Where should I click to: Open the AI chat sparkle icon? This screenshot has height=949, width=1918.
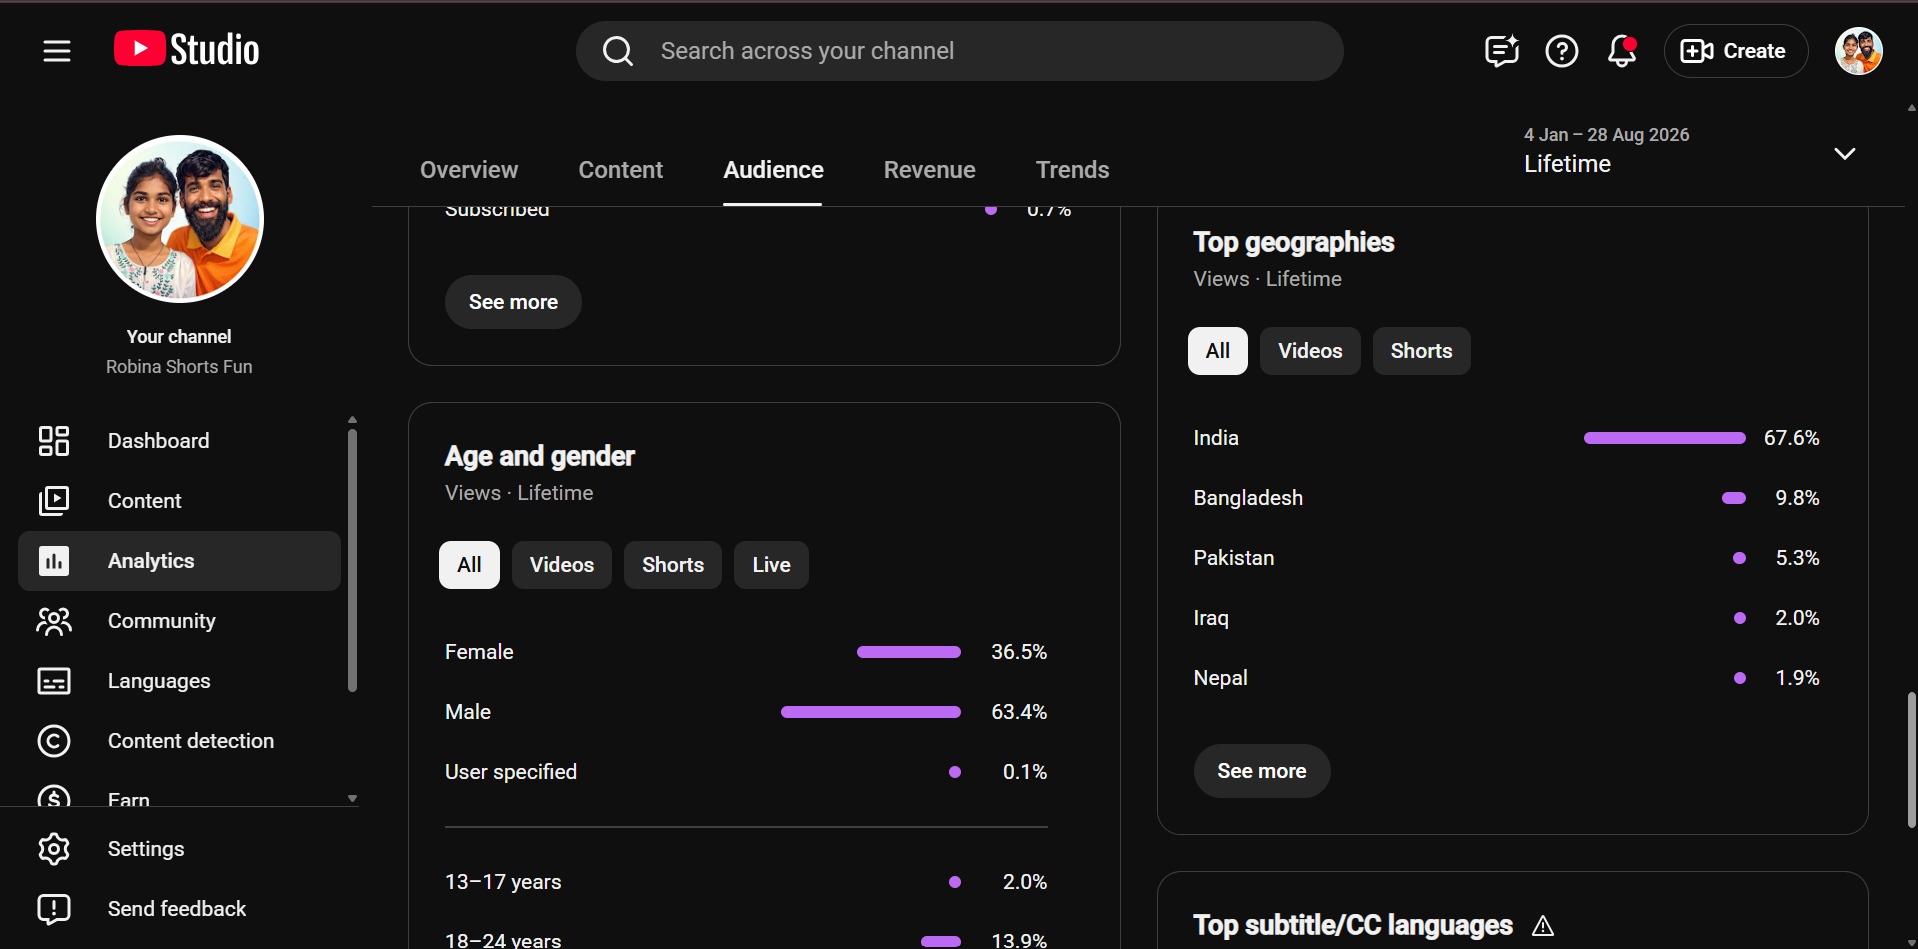click(x=1502, y=51)
